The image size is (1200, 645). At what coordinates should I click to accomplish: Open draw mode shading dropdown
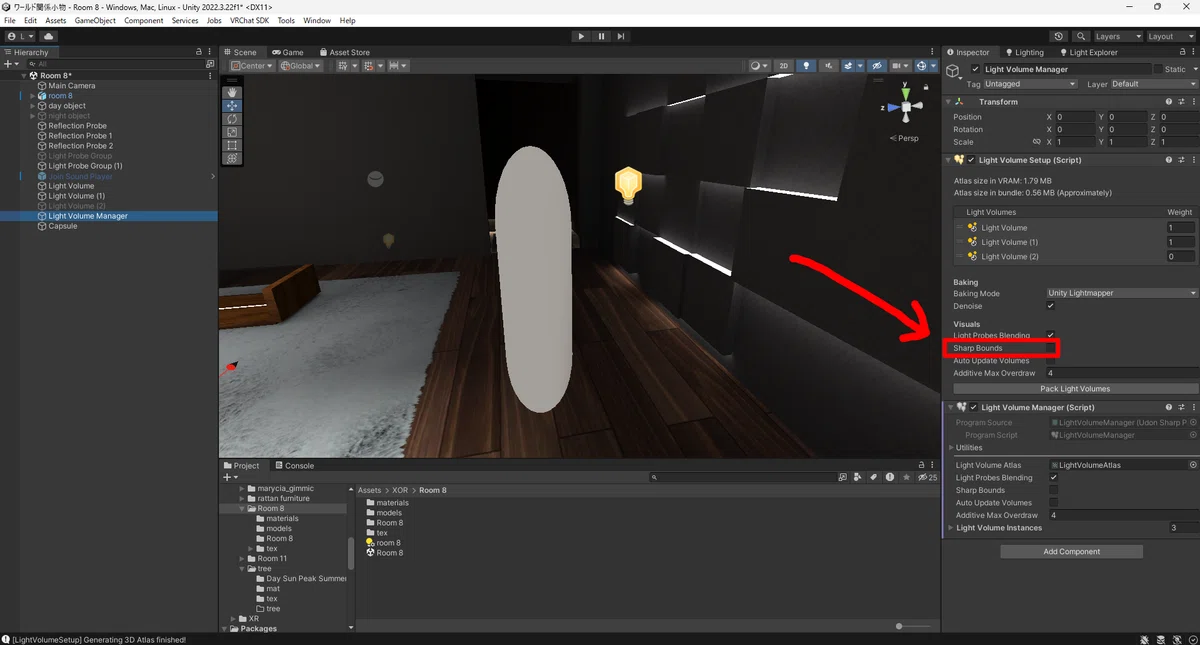pos(759,66)
